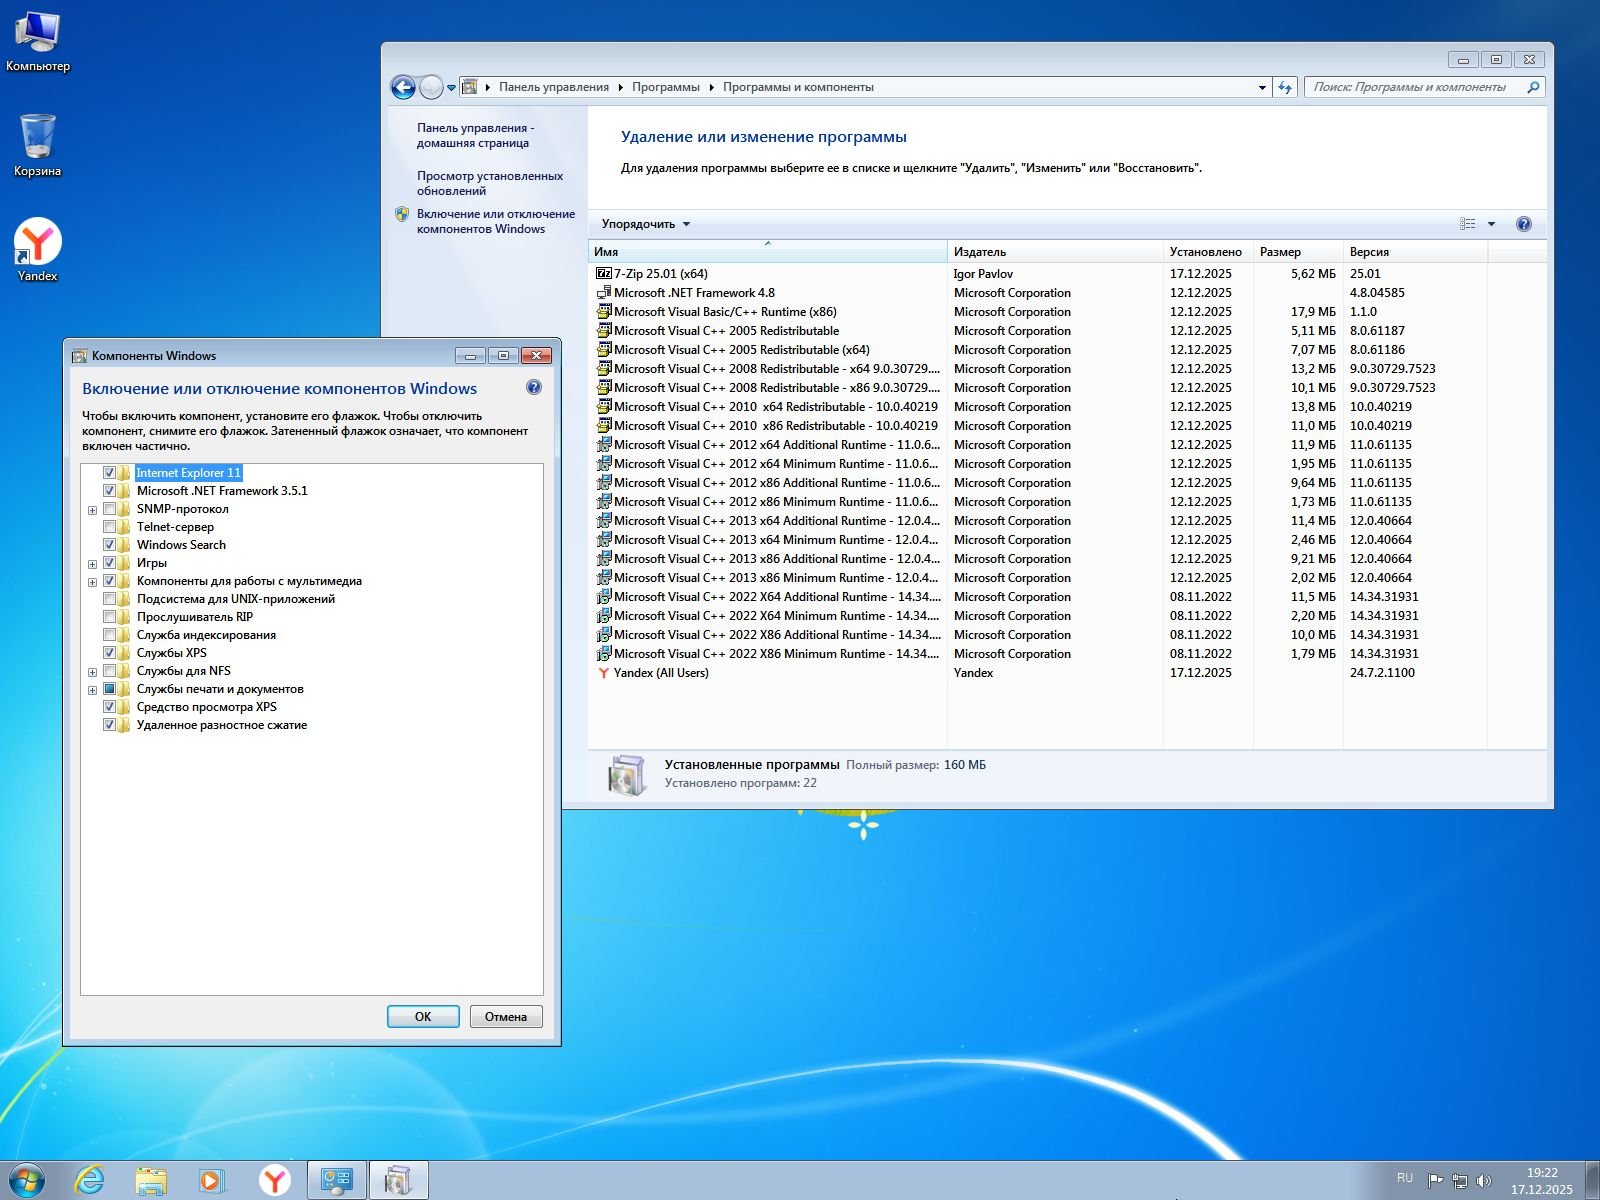Image resolution: width=1600 pixels, height=1200 pixels.
Task: Open the Упорядочить dropdown menu
Action: [645, 224]
